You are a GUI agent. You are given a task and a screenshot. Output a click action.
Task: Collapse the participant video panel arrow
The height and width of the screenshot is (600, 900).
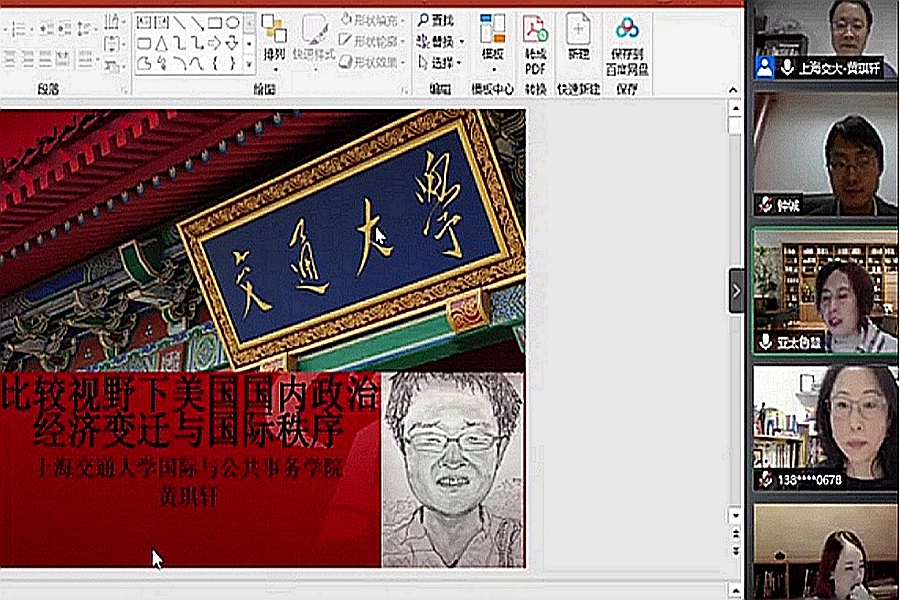coord(736,291)
